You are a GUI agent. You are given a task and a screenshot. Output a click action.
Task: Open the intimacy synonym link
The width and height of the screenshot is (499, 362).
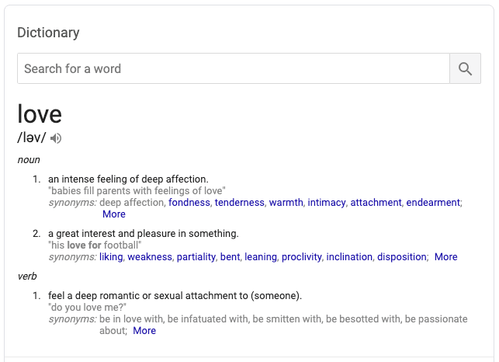pyautogui.click(x=327, y=203)
